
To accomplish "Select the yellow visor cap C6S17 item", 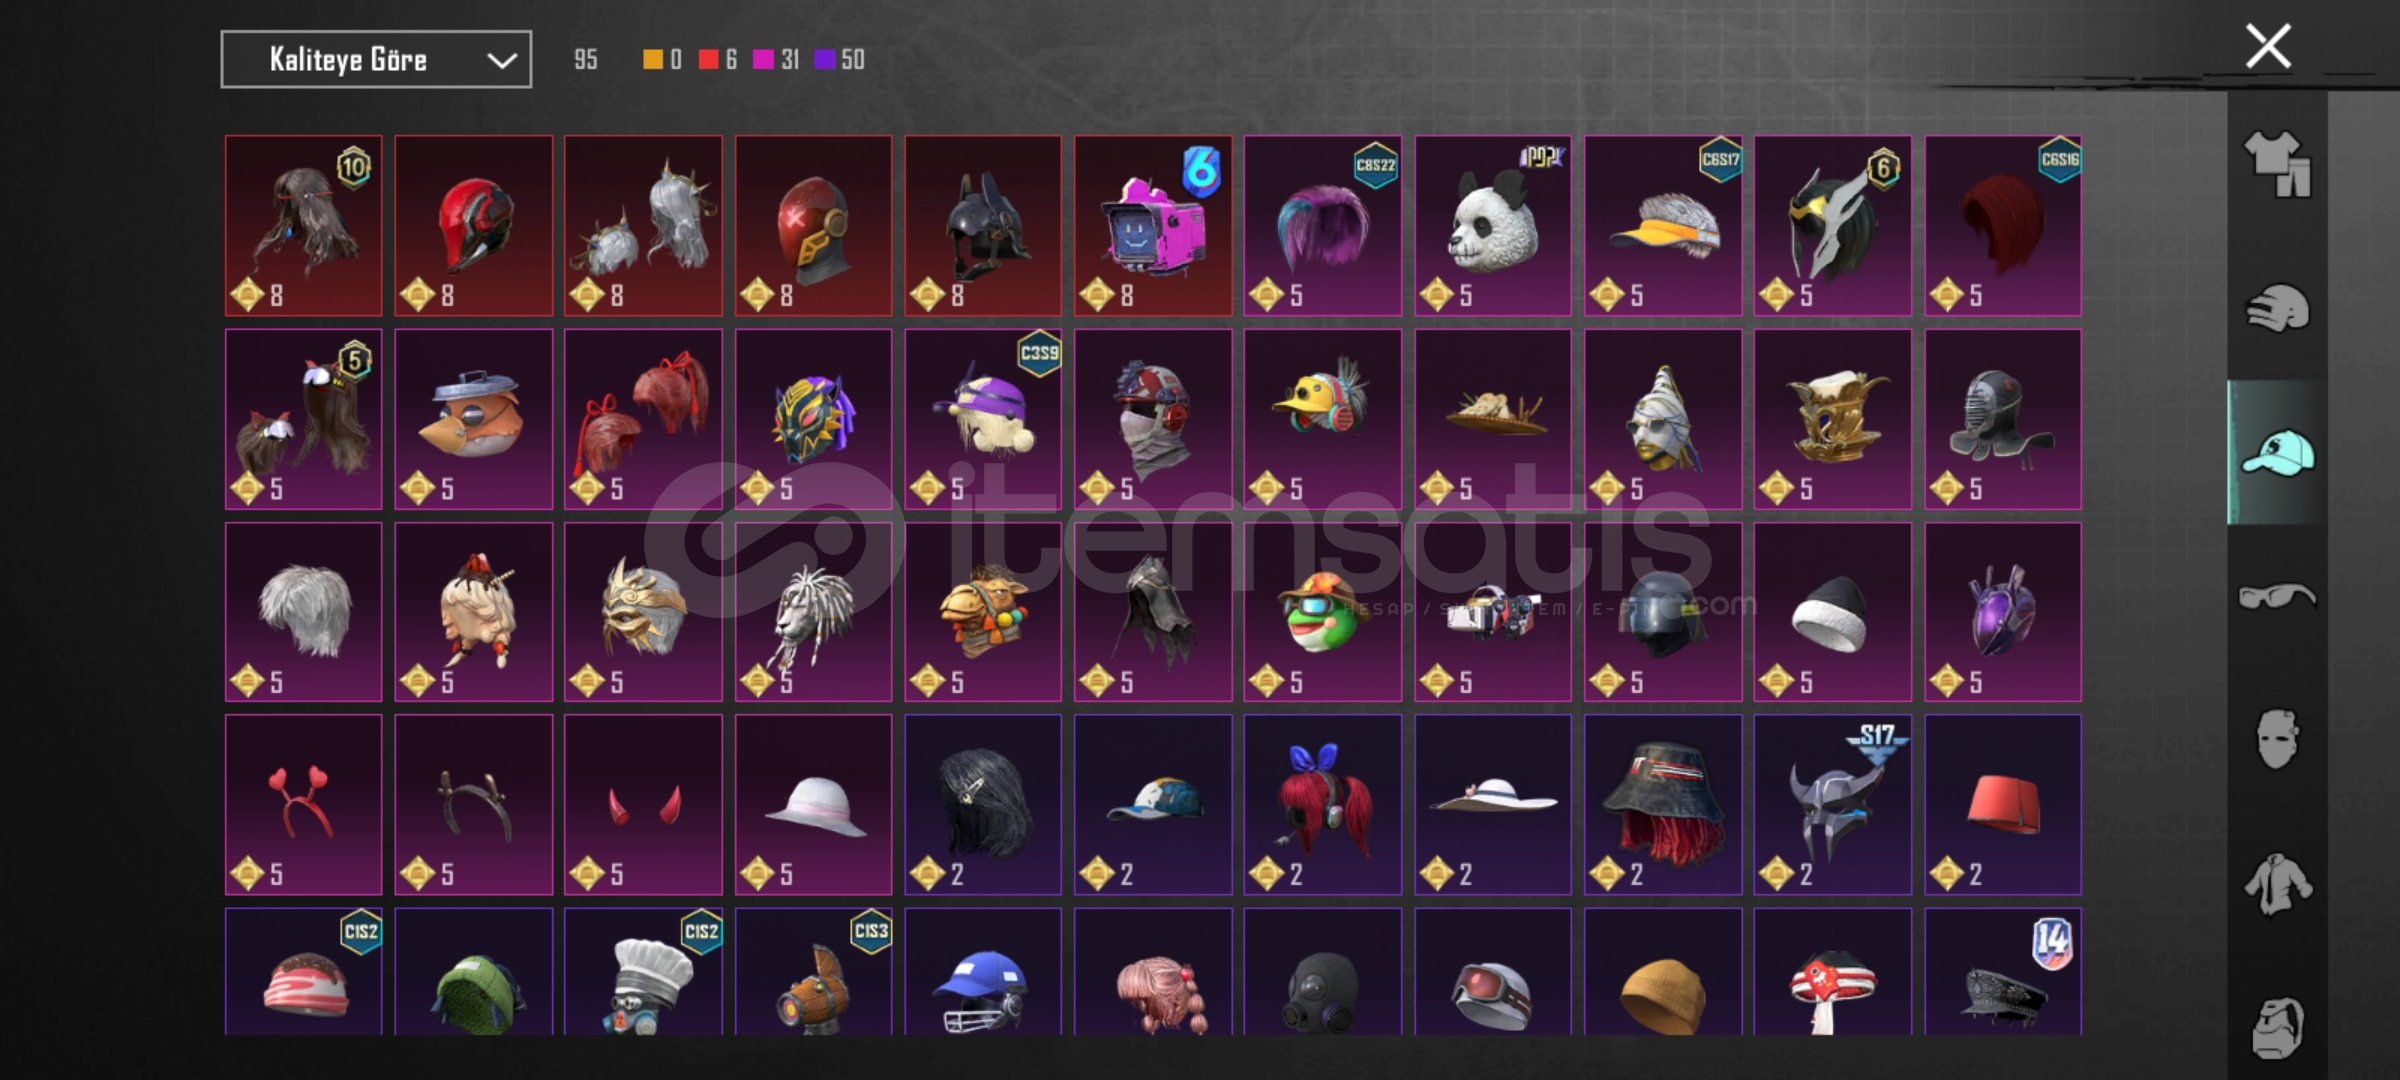I will click(1663, 226).
